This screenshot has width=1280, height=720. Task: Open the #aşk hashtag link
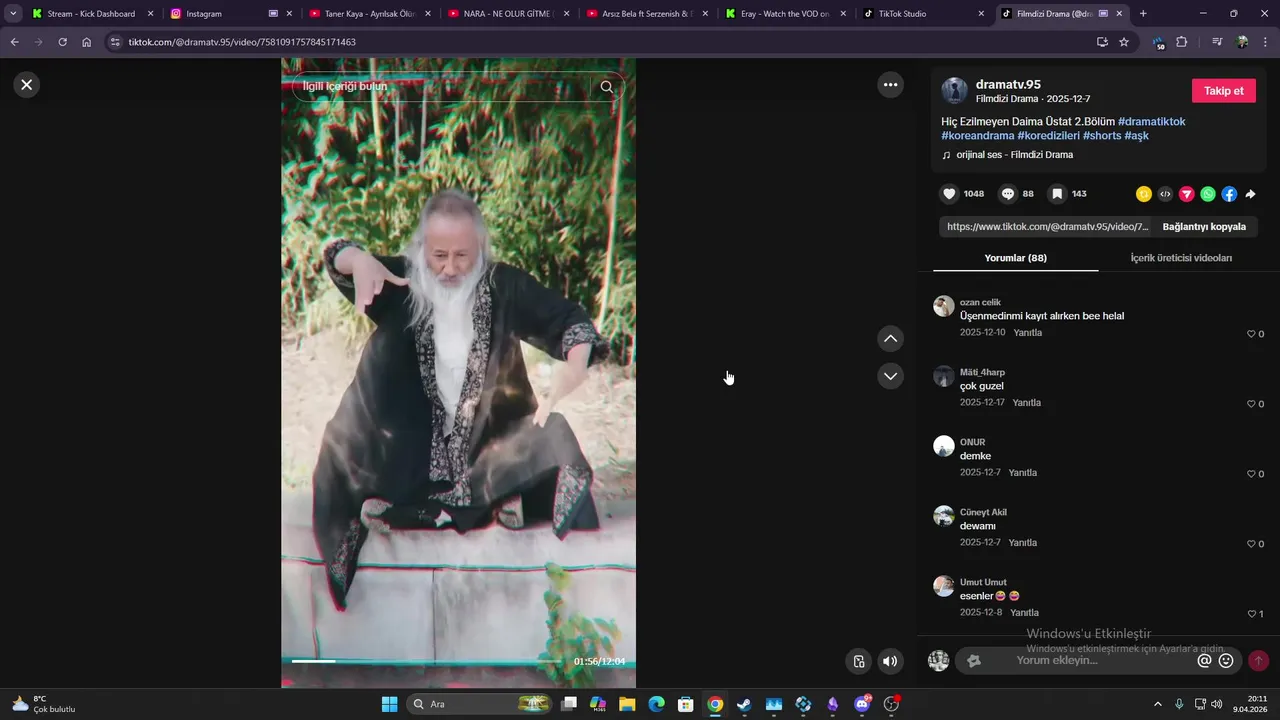coord(1136,136)
